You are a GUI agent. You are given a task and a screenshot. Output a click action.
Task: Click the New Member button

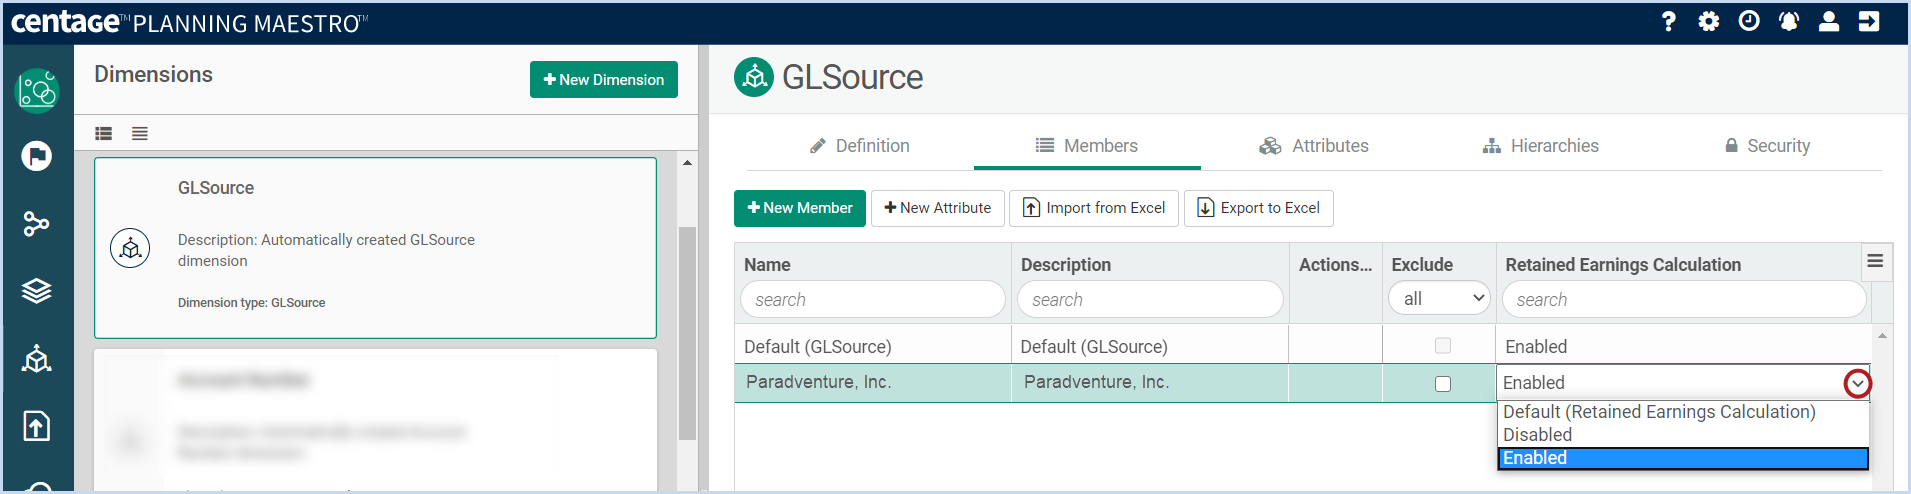pos(800,208)
